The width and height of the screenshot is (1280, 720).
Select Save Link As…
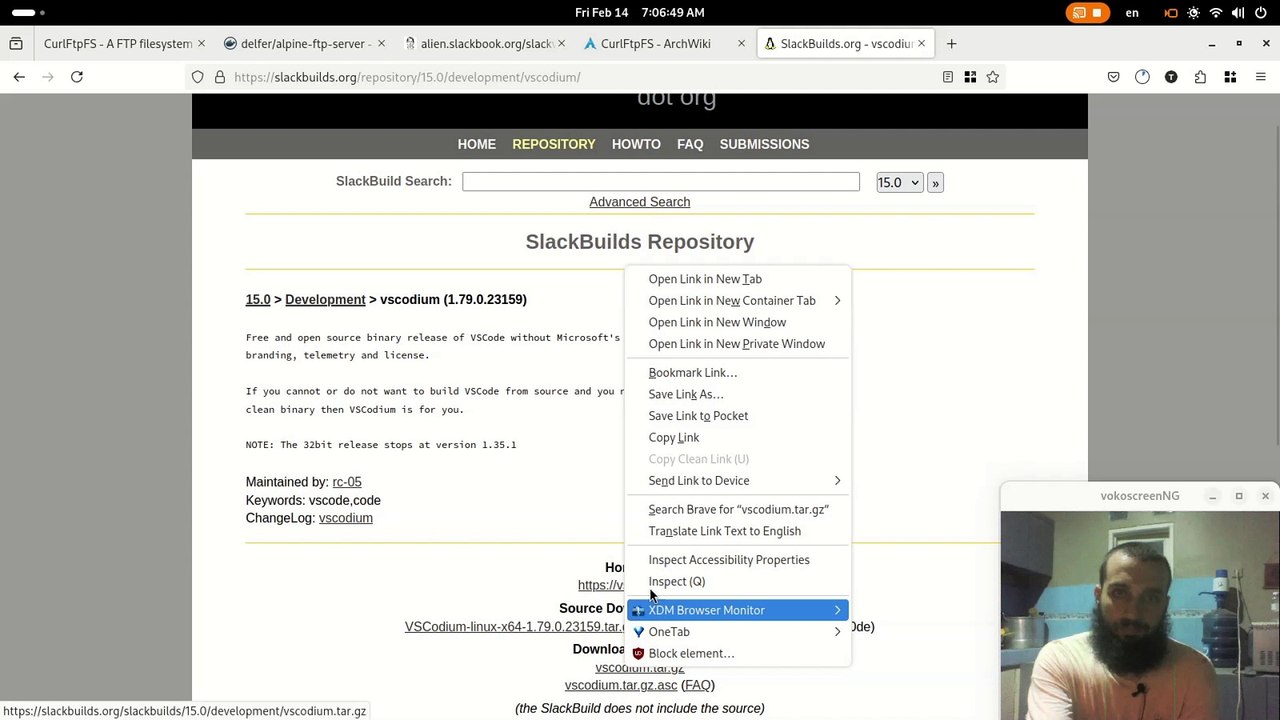coord(738,394)
